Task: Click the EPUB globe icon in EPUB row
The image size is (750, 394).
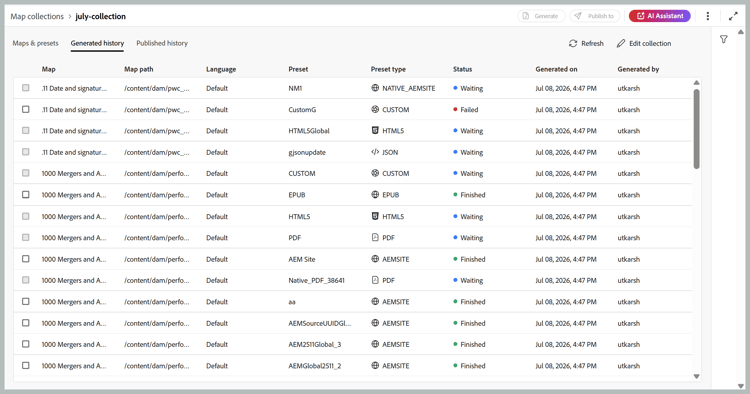Action: pyautogui.click(x=375, y=195)
